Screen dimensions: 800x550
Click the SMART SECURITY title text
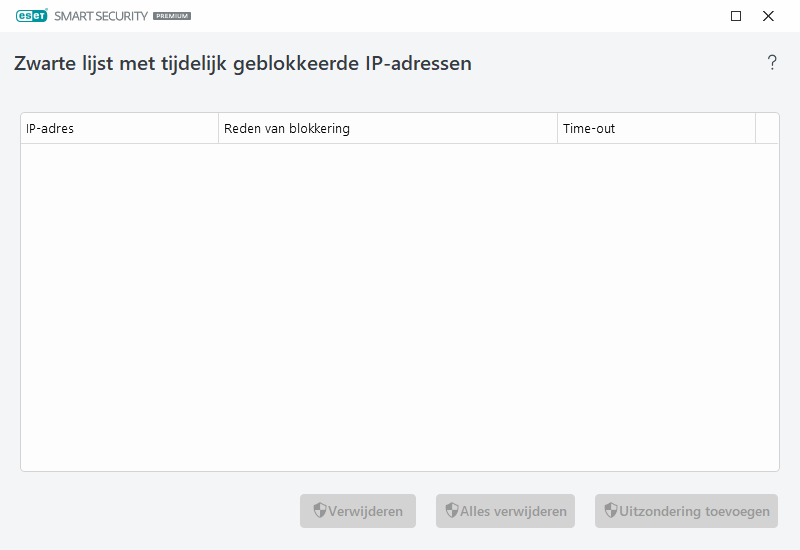[x=100, y=16]
